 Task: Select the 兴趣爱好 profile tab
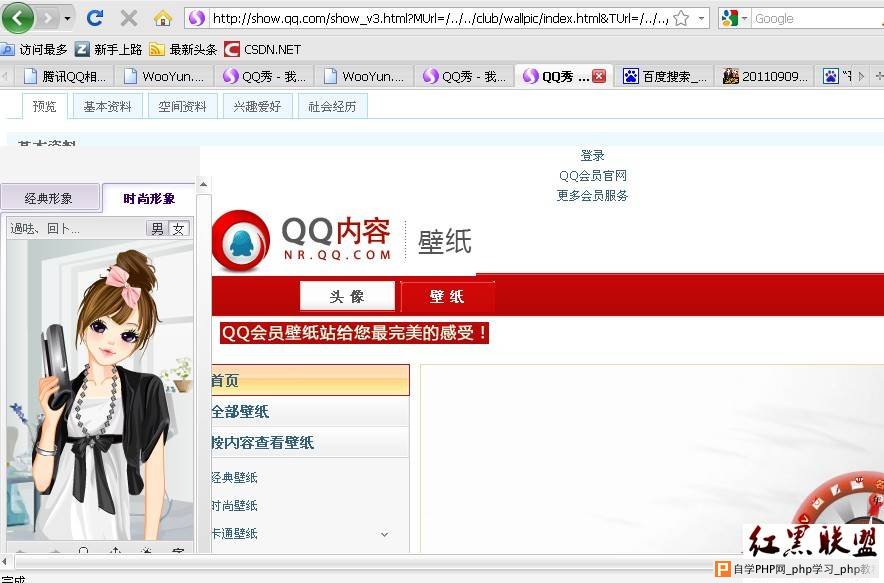click(257, 106)
